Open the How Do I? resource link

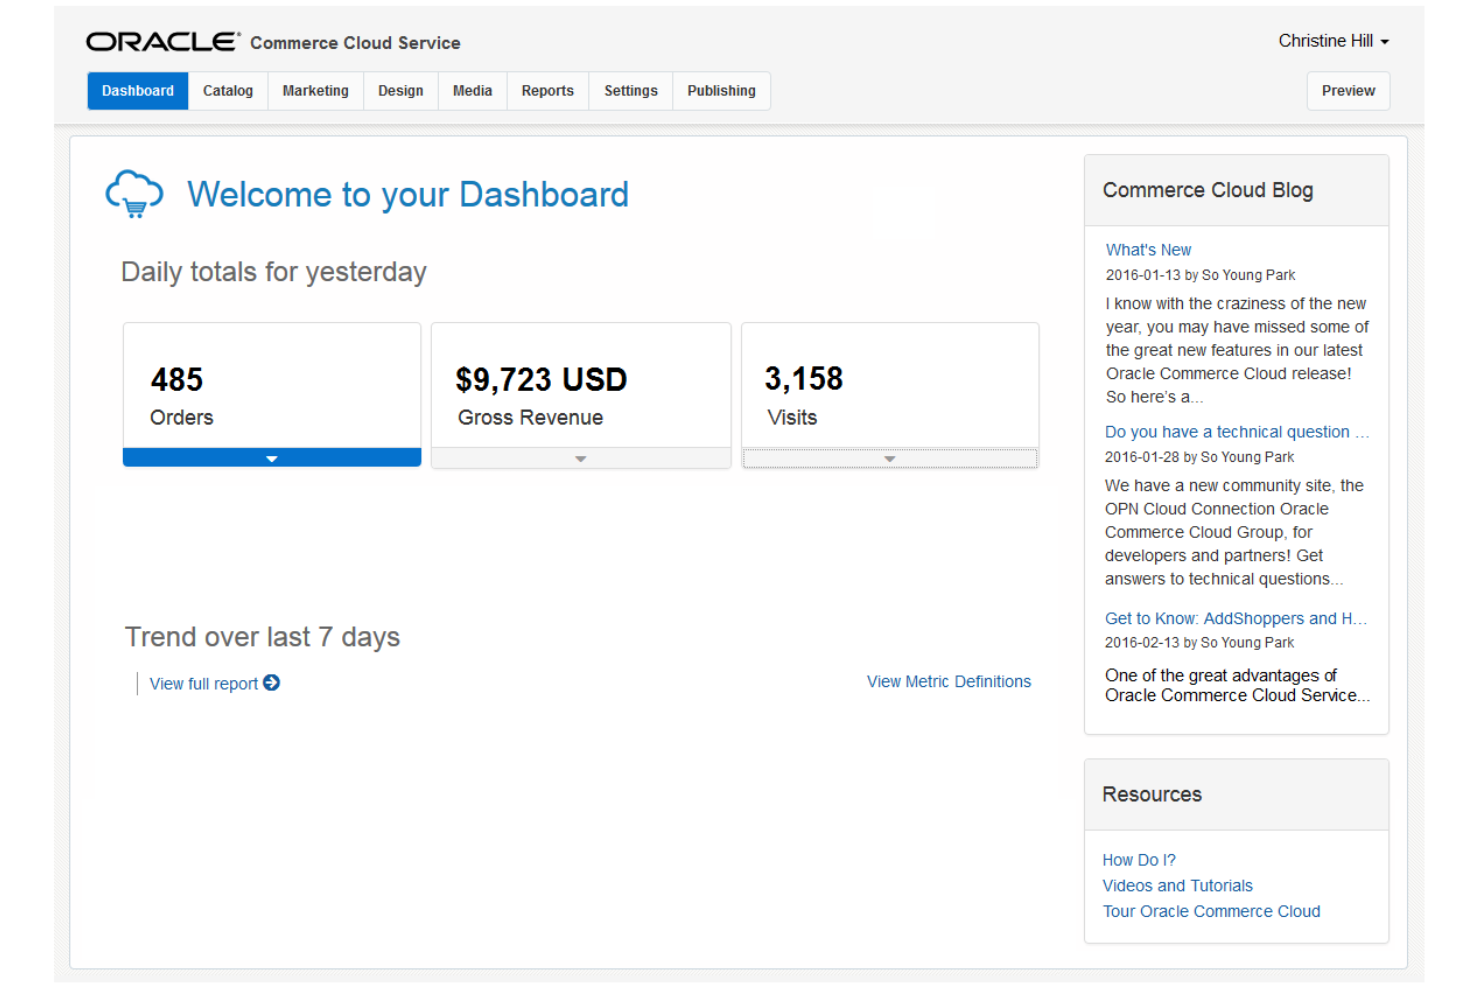[x=1139, y=860]
